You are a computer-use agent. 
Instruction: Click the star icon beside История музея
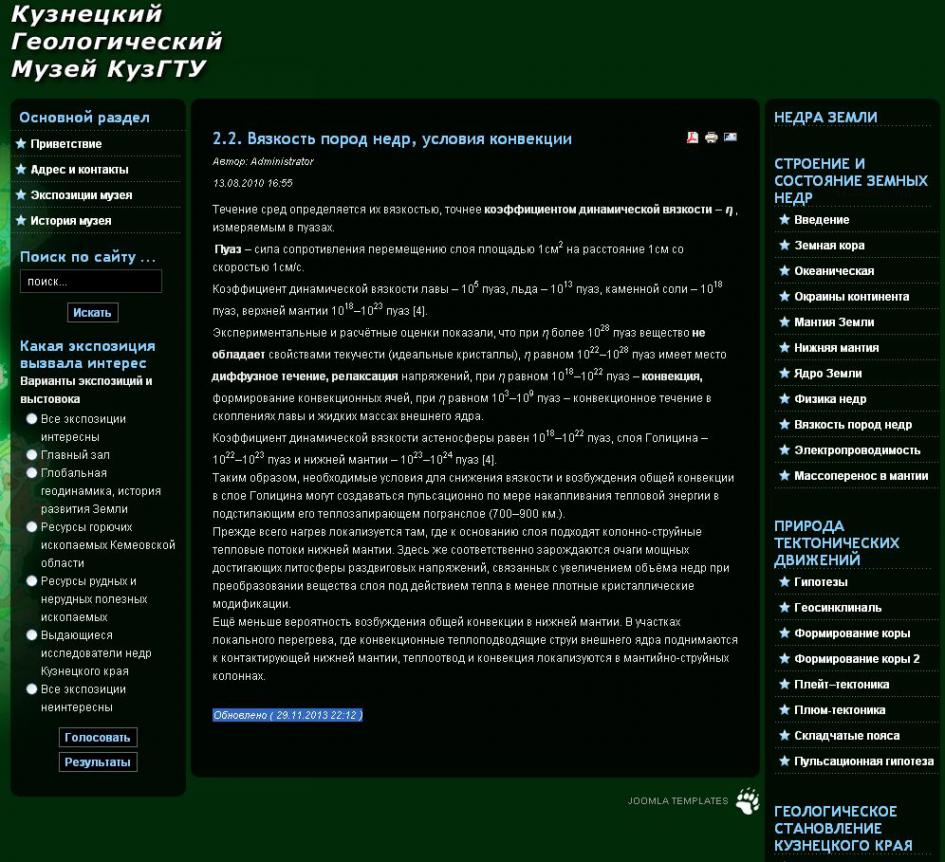[21, 220]
